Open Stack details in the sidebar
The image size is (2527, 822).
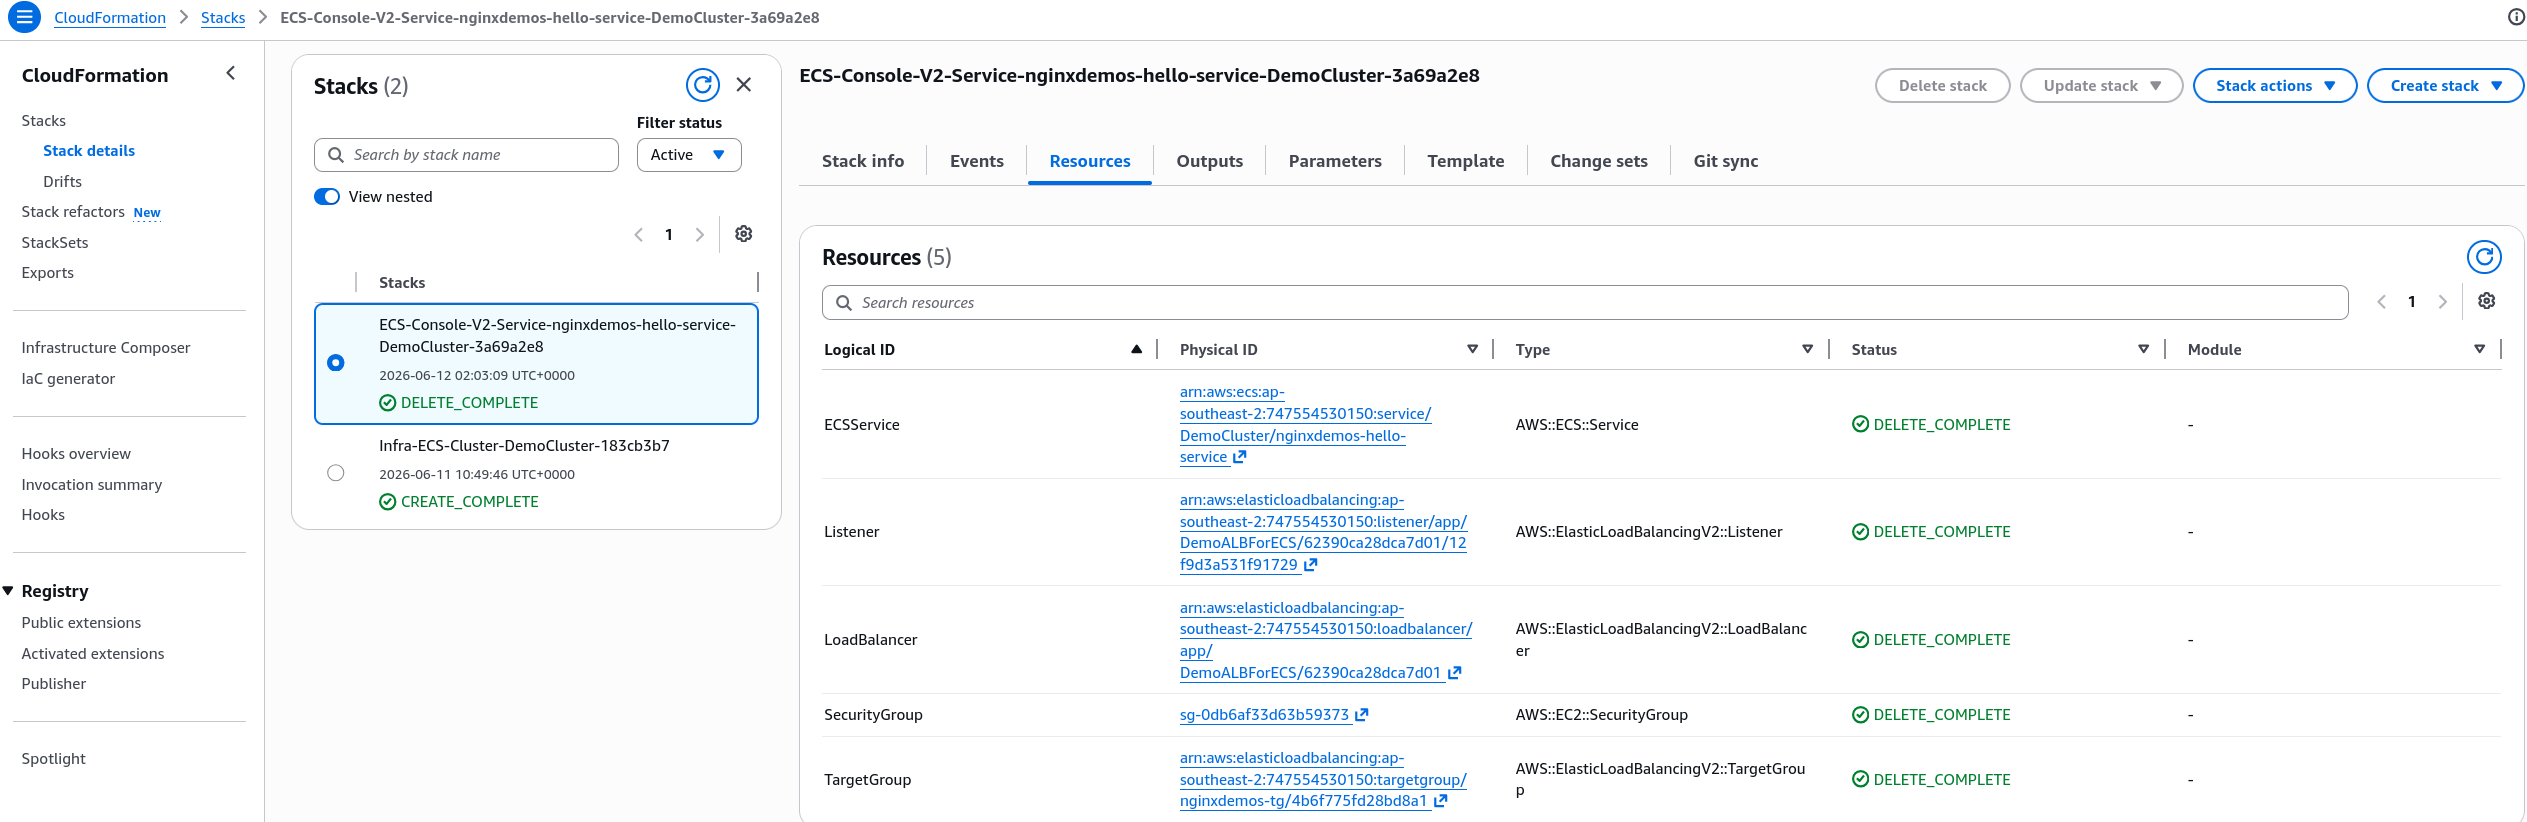pyautogui.click(x=89, y=151)
